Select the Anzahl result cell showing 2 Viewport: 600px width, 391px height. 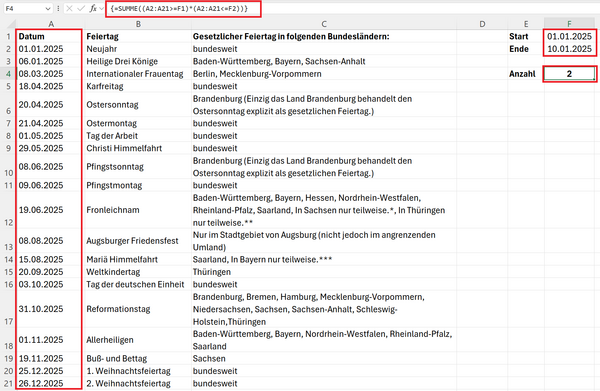click(569, 74)
